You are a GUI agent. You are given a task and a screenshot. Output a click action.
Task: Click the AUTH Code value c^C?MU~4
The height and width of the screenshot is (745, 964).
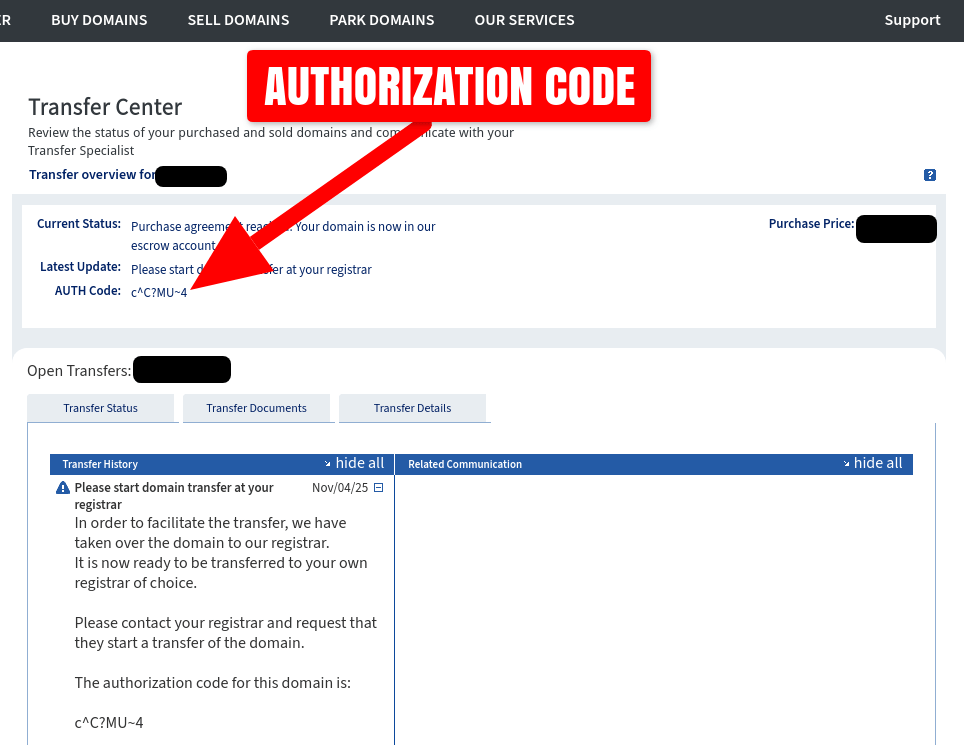tap(159, 292)
